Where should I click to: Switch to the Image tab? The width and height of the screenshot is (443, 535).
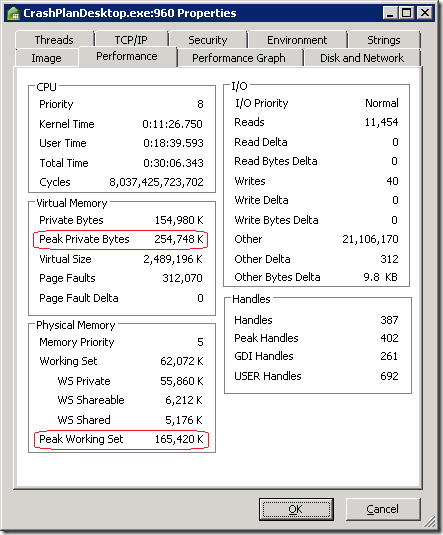click(x=46, y=58)
